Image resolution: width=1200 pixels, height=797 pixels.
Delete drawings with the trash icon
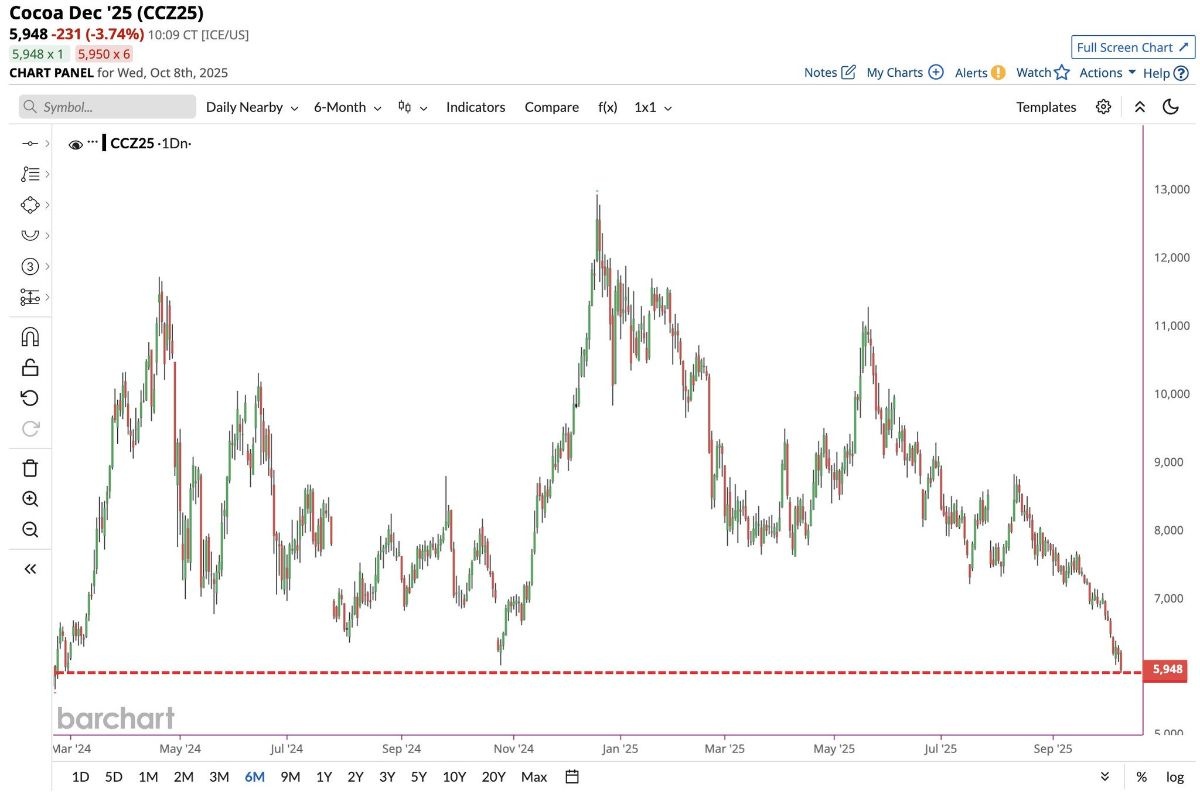(x=30, y=468)
